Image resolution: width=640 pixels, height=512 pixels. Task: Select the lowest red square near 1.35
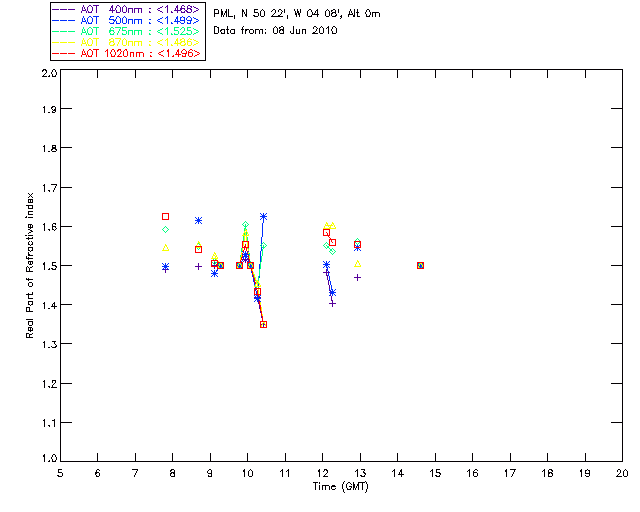[264, 325]
